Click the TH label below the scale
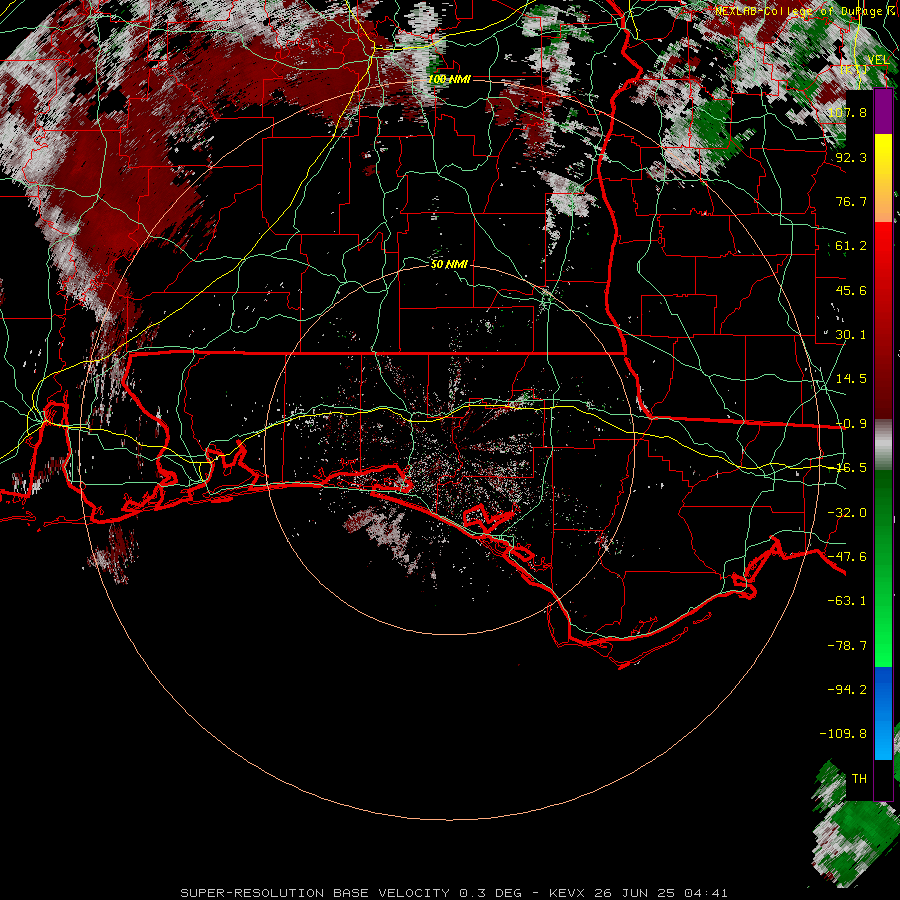The image size is (900, 900). pyautogui.click(x=859, y=779)
